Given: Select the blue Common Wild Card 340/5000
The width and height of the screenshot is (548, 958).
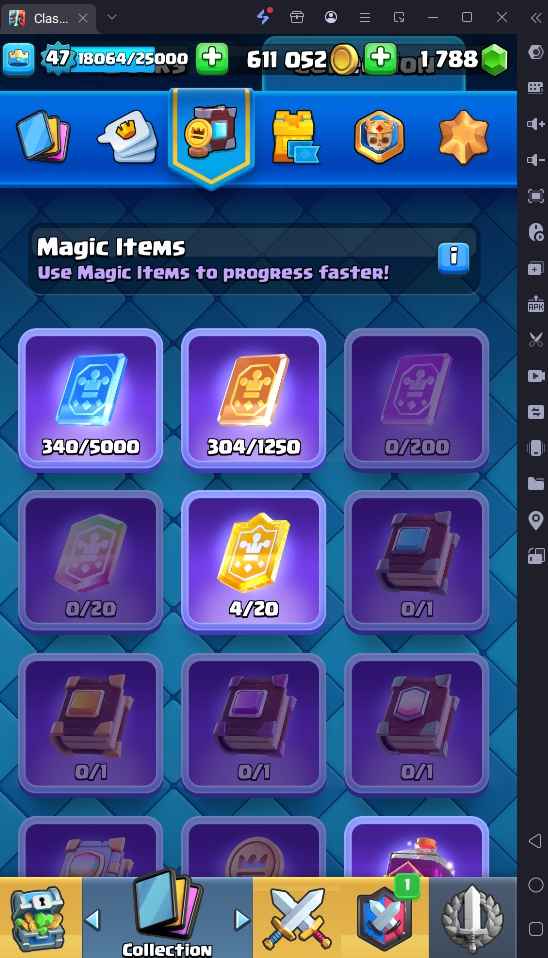Looking at the screenshot, I should click(x=90, y=399).
